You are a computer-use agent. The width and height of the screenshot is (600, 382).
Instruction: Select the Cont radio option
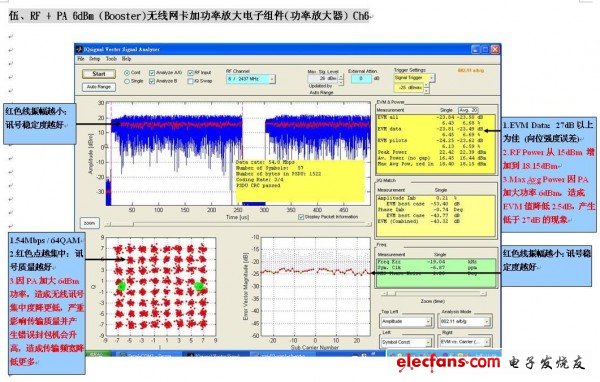[127, 73]
